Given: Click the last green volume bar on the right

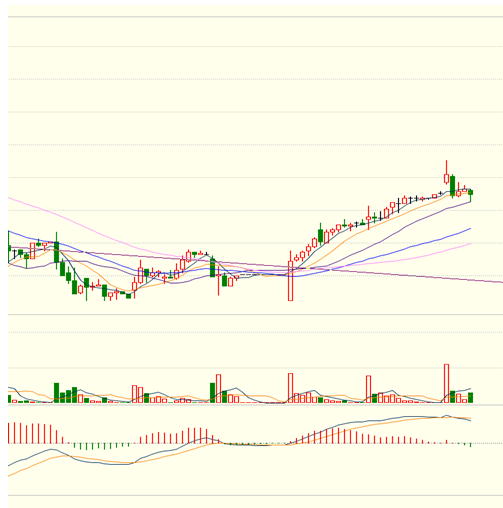Looking at the screenshot, I should [470, 398].
